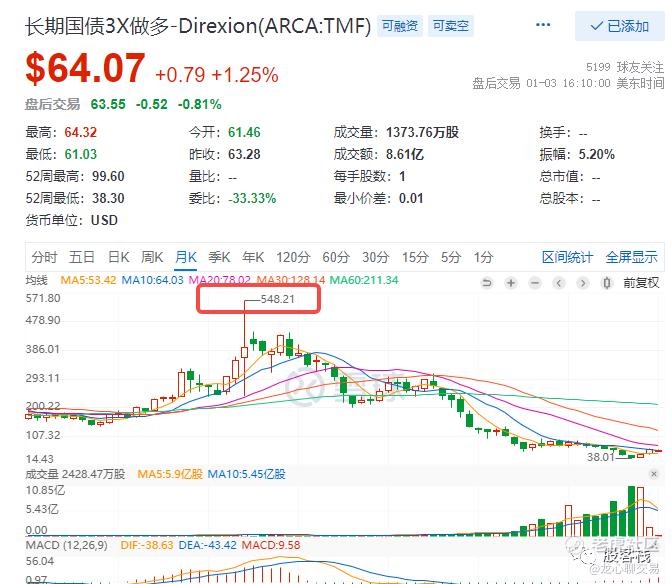Click the 最高 value 64.32

(x=81, y=132)
